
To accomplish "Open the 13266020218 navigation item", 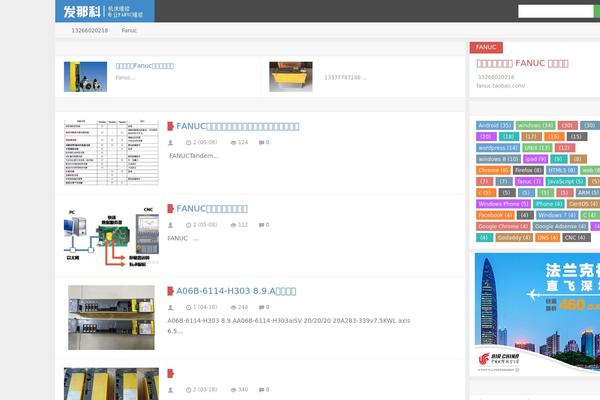I will click(x=90, y=30).
